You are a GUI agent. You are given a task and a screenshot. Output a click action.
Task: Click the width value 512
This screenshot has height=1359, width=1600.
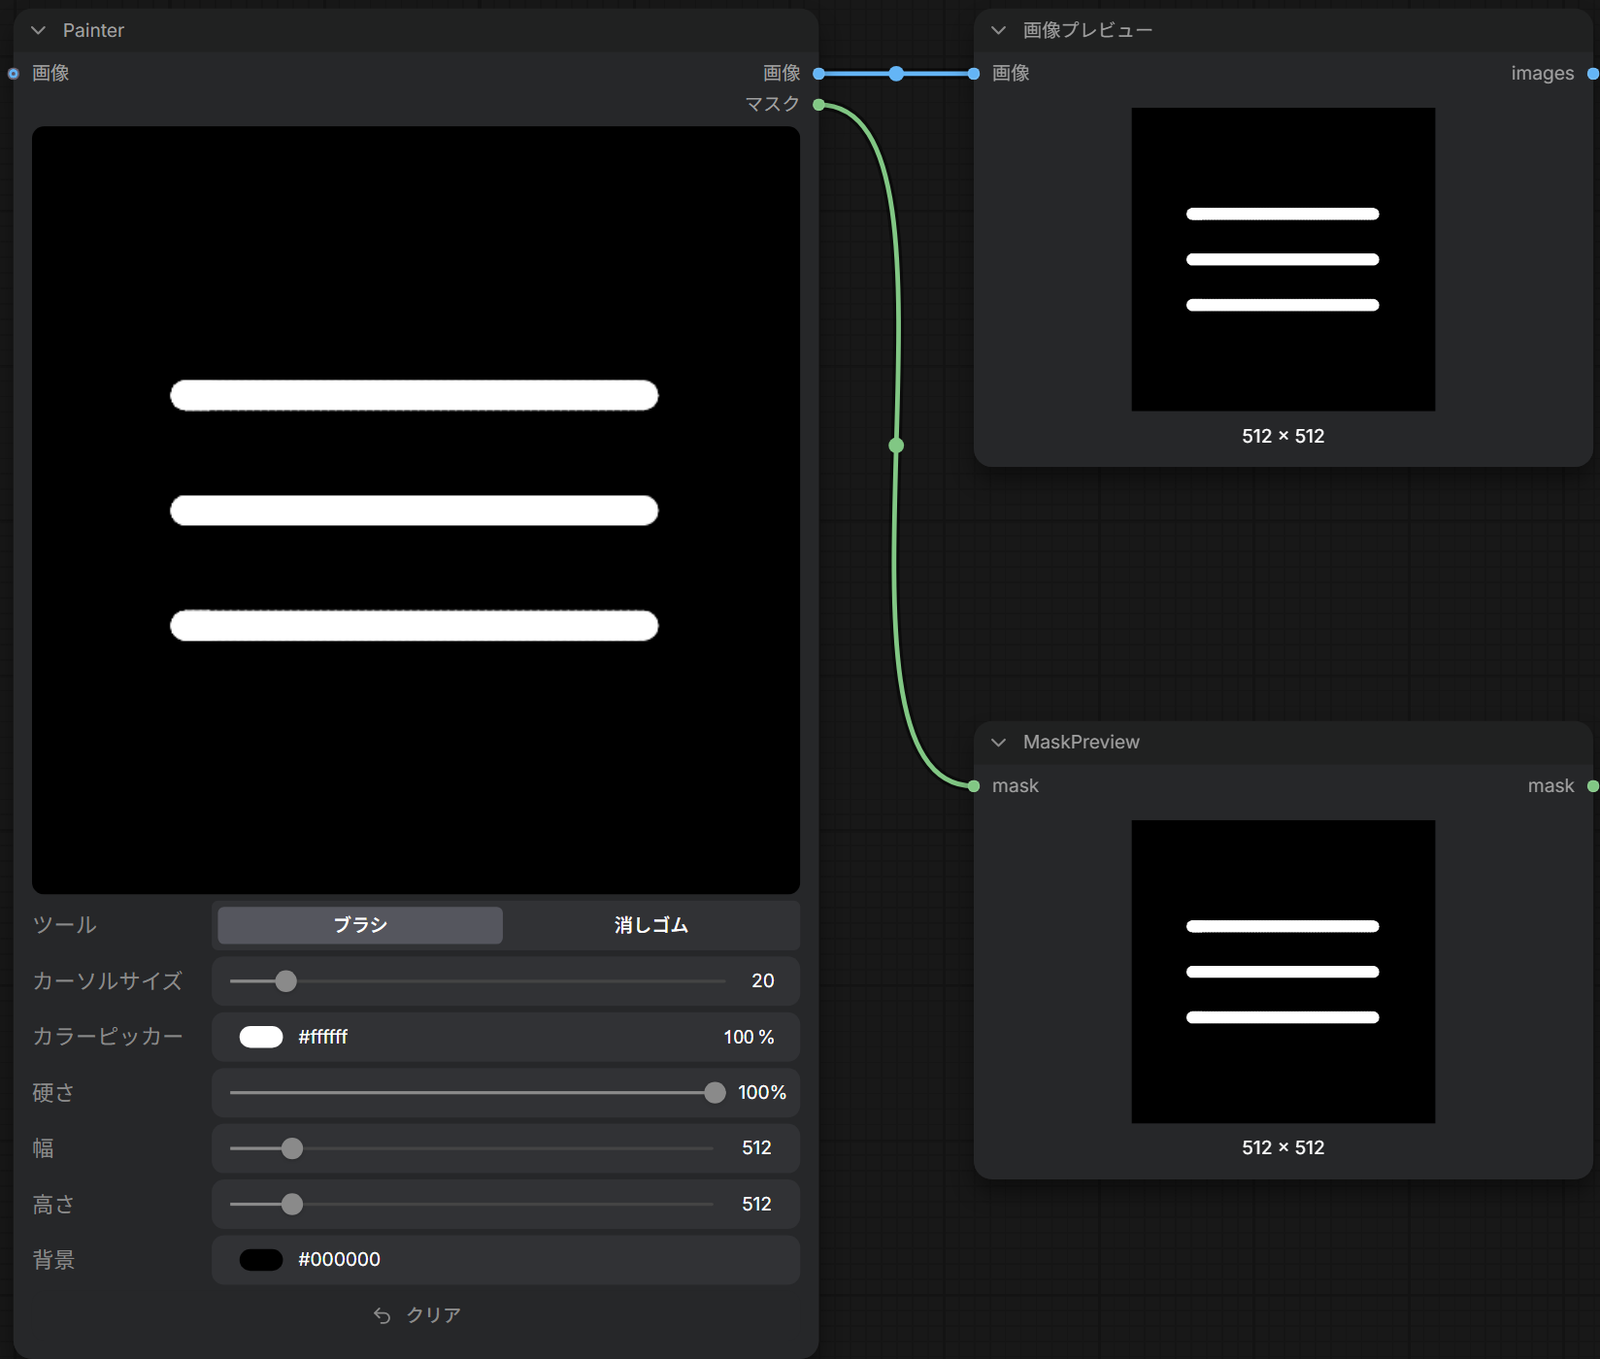pyautogui.click(x=757, y=1148)
